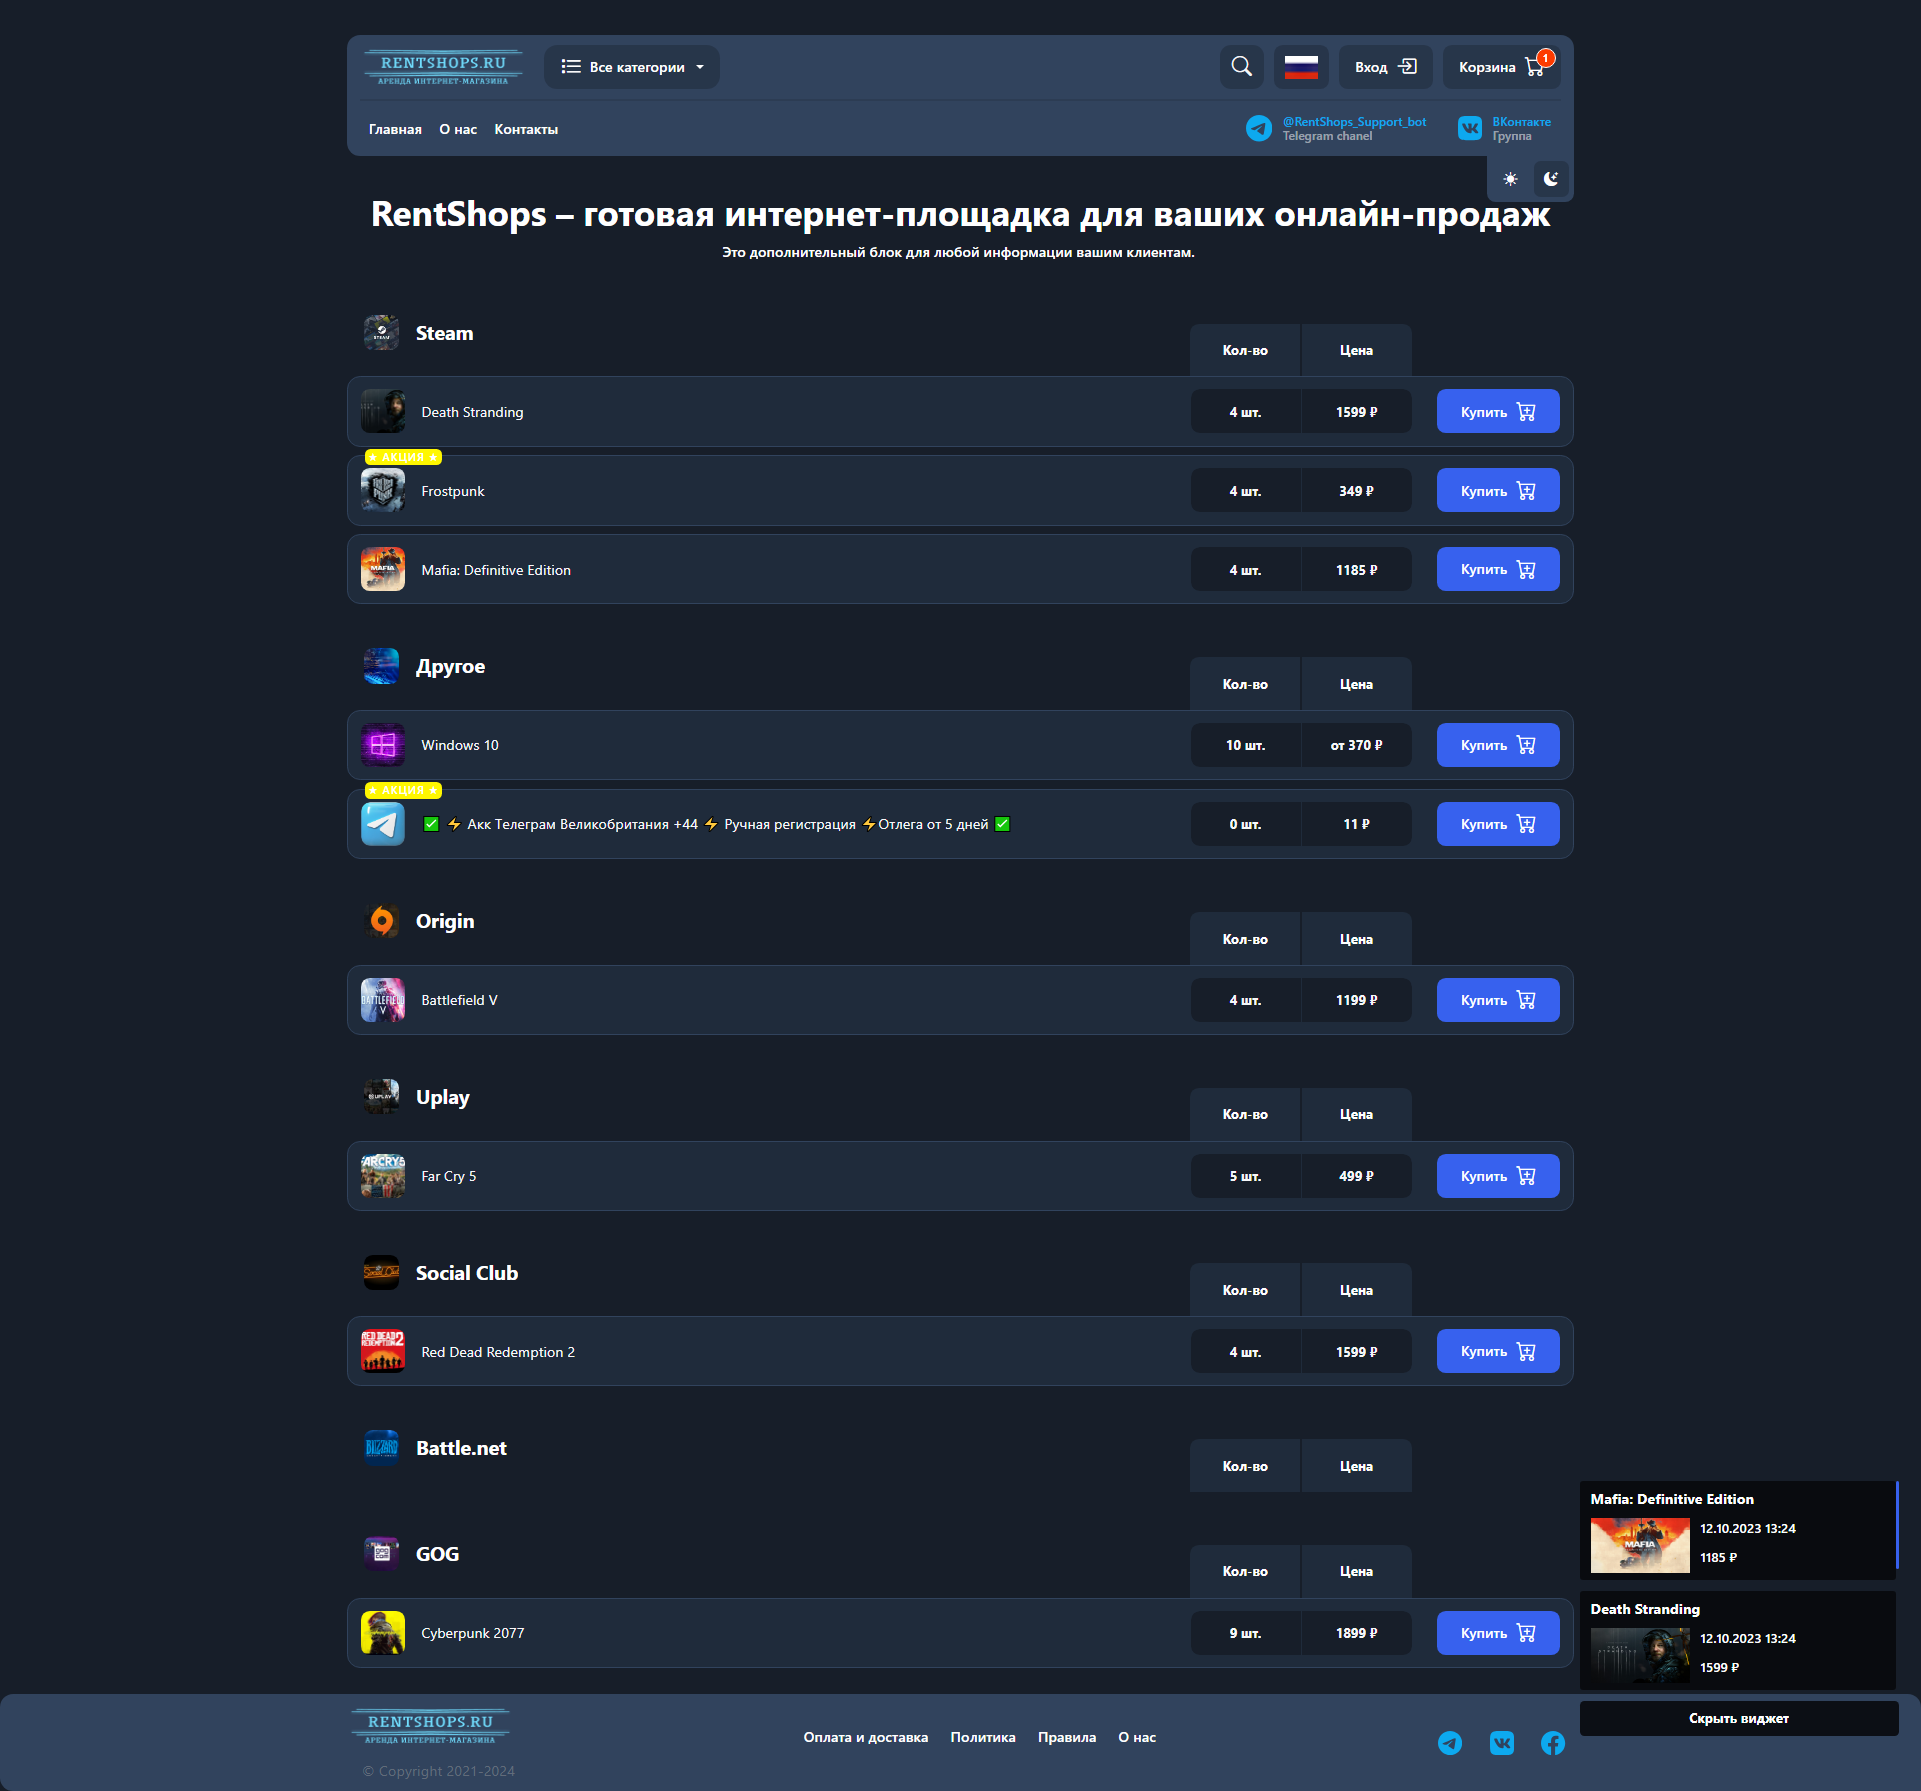Click the Mafia: Definitive Edition product icon in list

coord(383,569)
